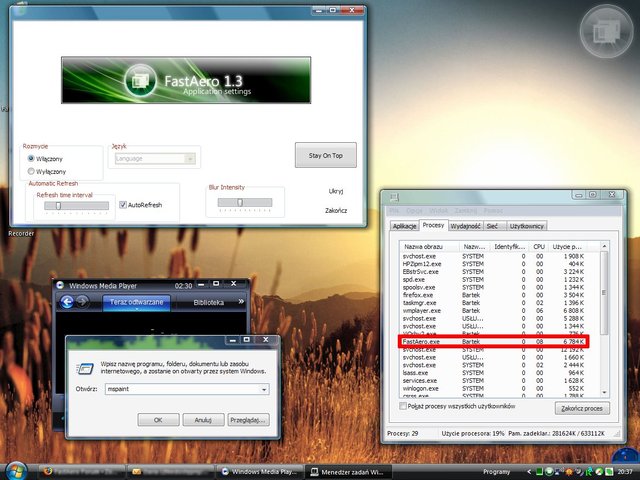The width and height of the screenshot is (640, 480).
Task: Switch to the Wydajność tab
Action: [x=466, y=226]
